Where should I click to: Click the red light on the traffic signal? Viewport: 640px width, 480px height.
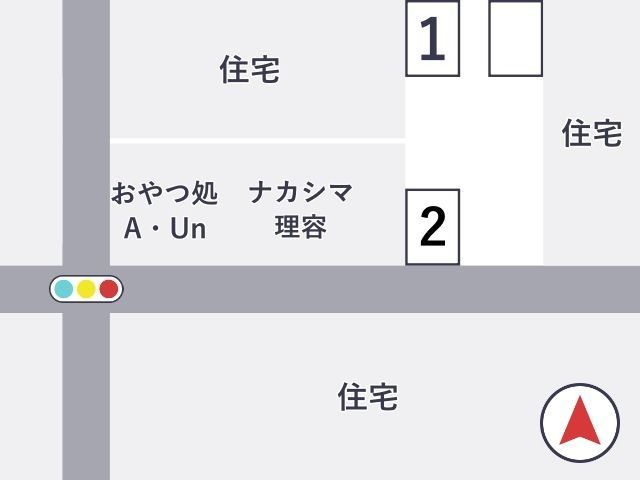(109, 289)
